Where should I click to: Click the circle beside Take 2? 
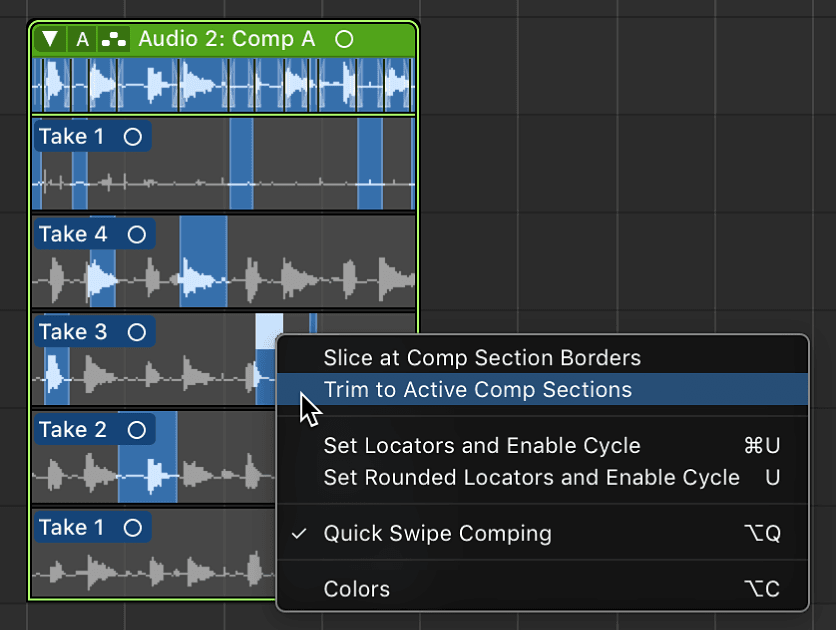(137, 430)
